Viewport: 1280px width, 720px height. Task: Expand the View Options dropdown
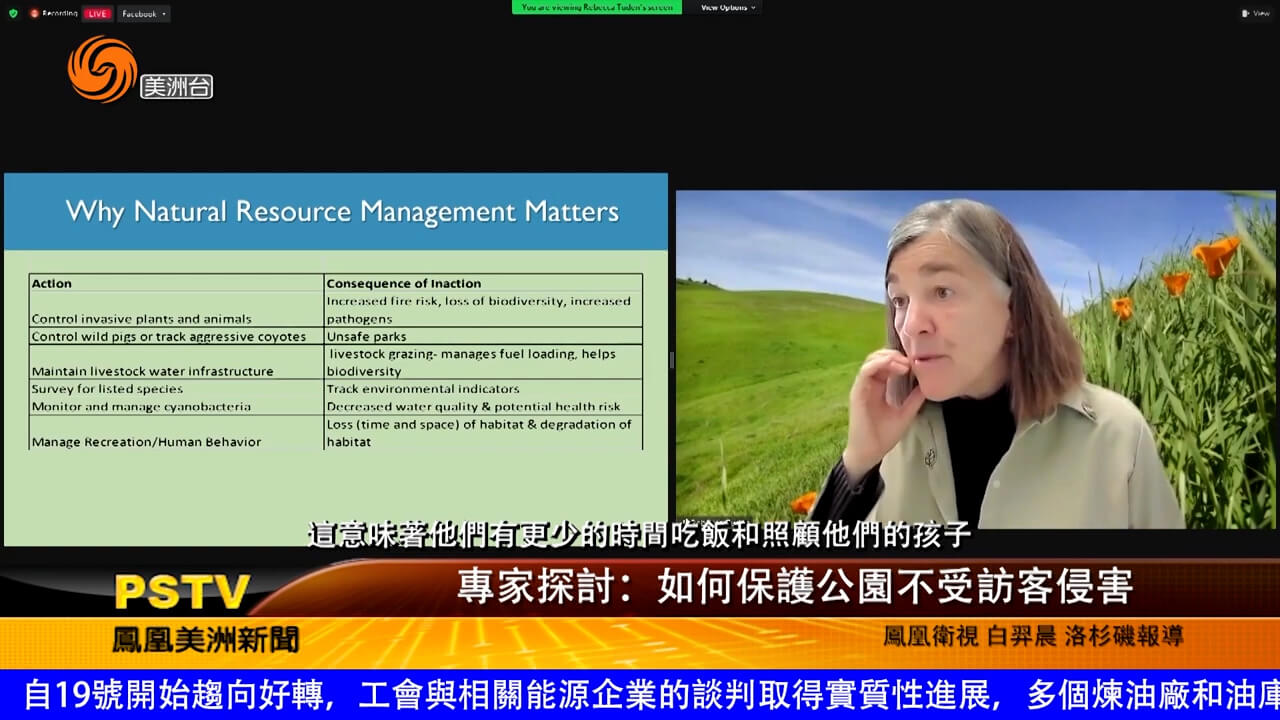coord(727,7)
